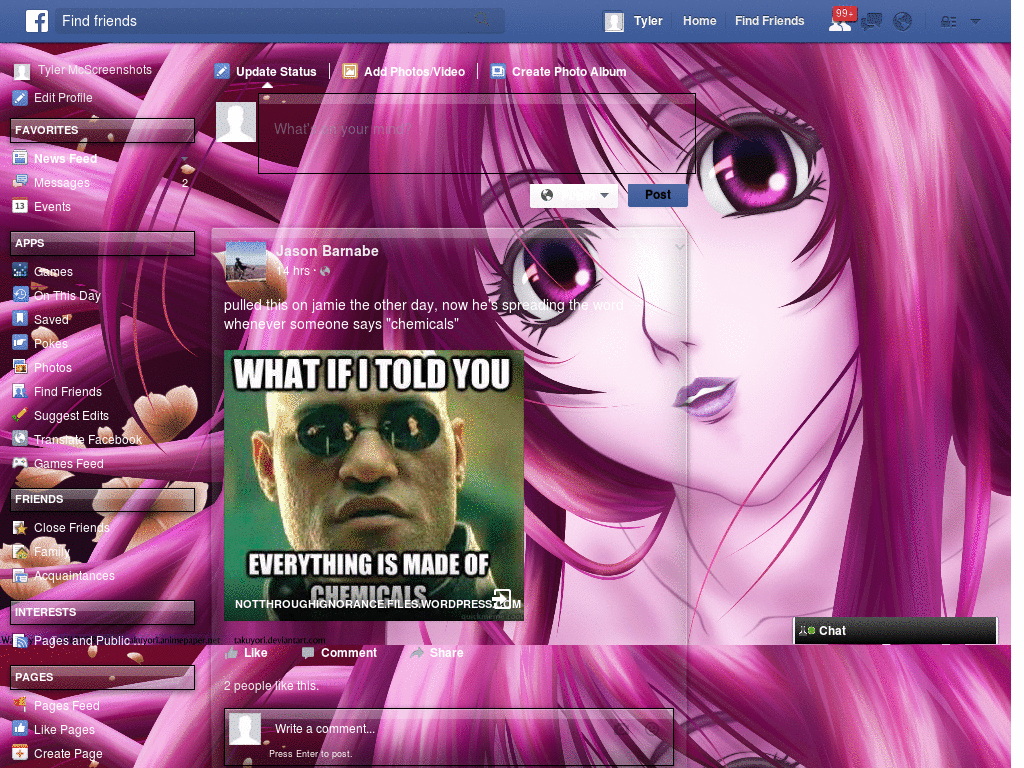
Task: Select the Create Photo Album tab
Action: click(559, 71)
